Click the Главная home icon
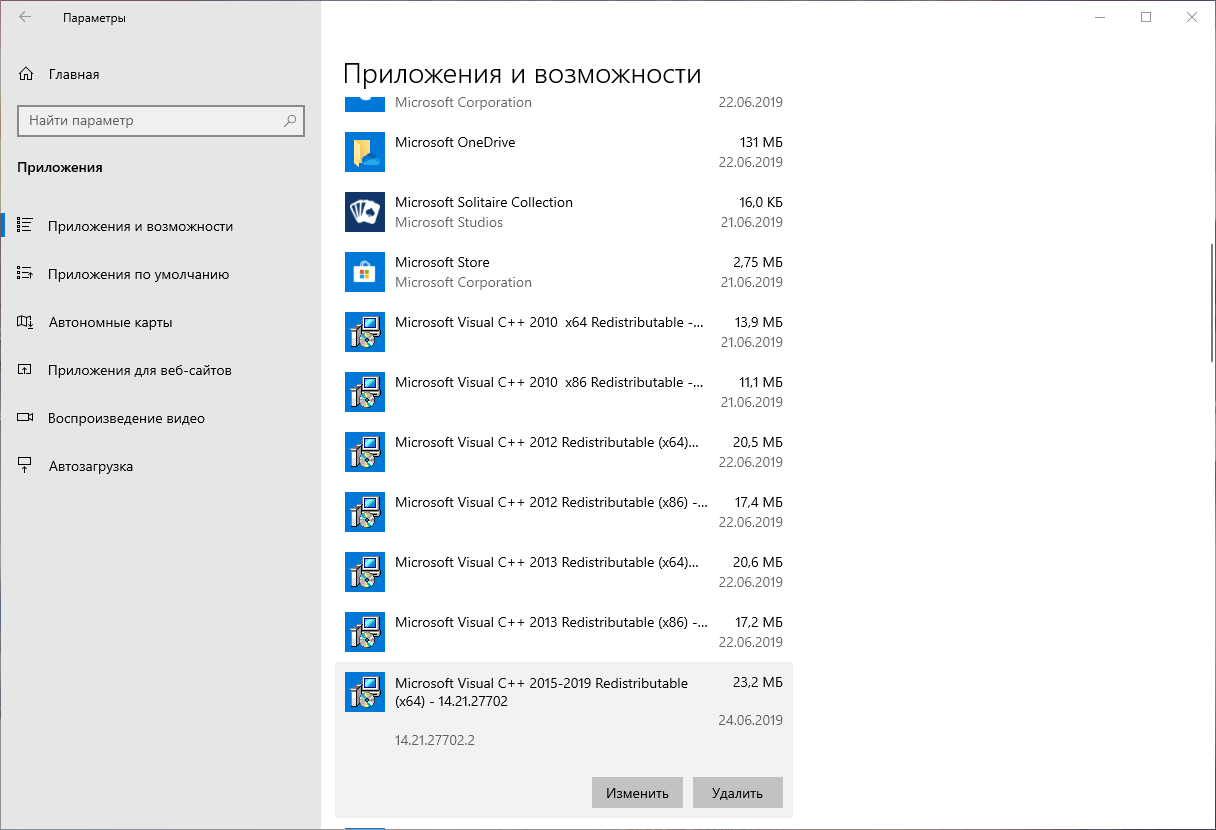 [27, 73]
